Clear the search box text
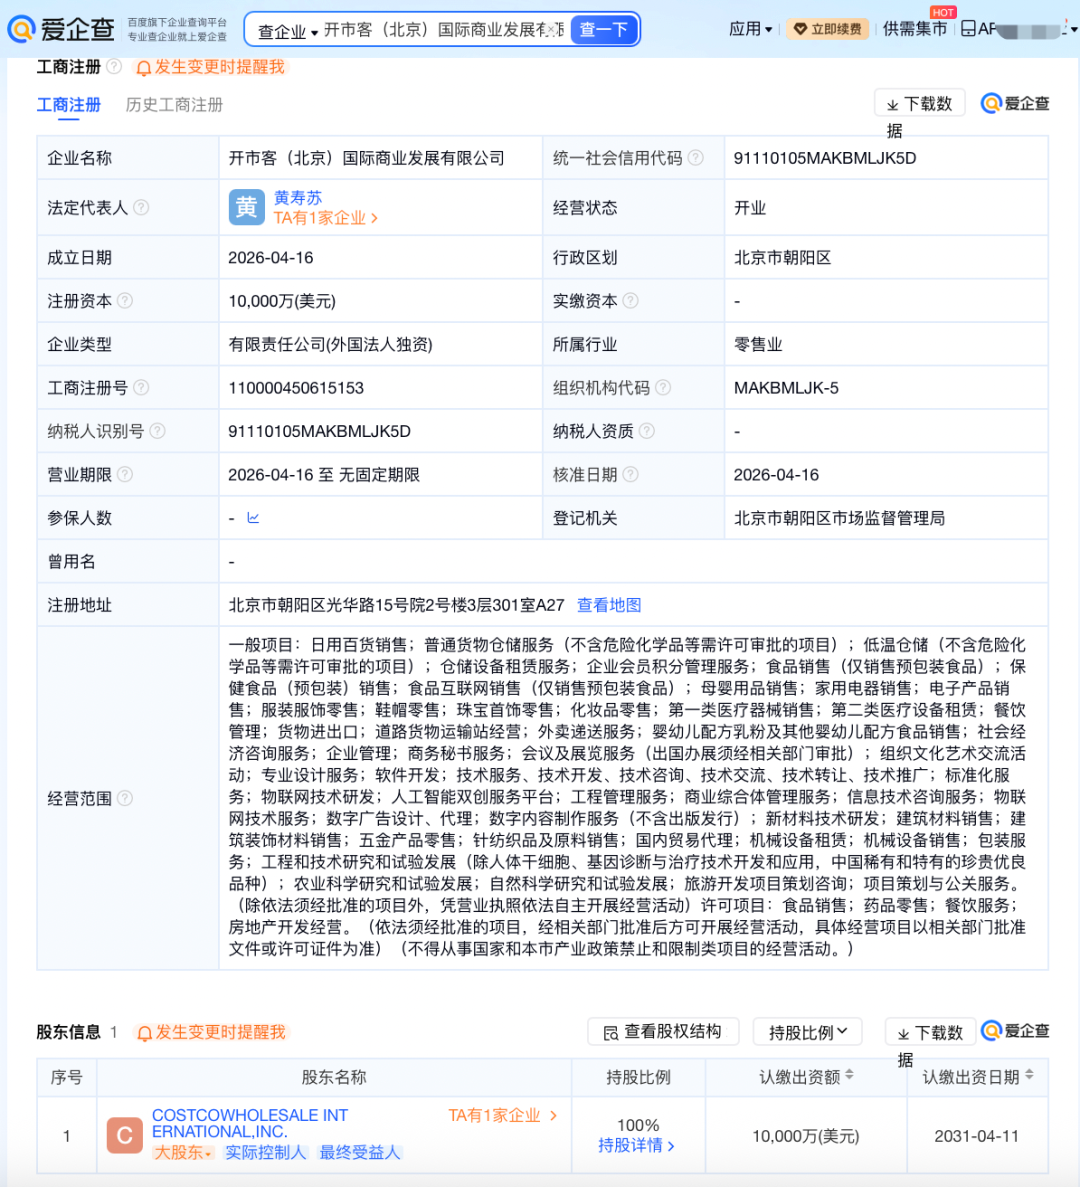1080x1187 pixels. [553, 30]
